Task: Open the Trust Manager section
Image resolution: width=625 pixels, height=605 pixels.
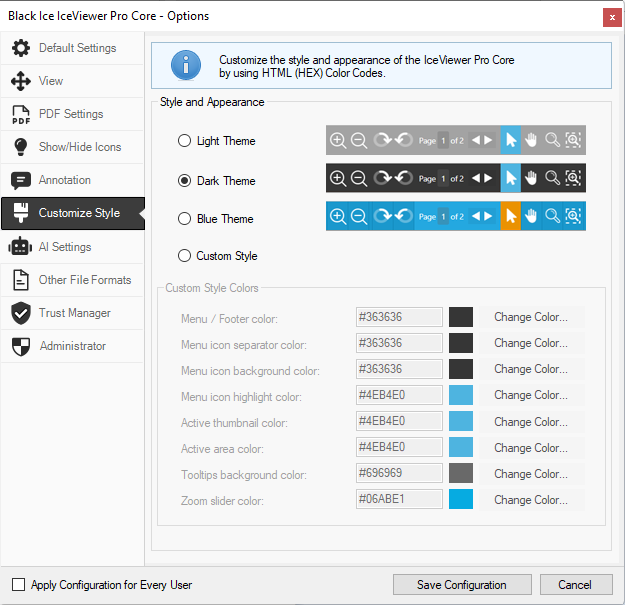Action: pyautogui.click(x=72, y=313)
